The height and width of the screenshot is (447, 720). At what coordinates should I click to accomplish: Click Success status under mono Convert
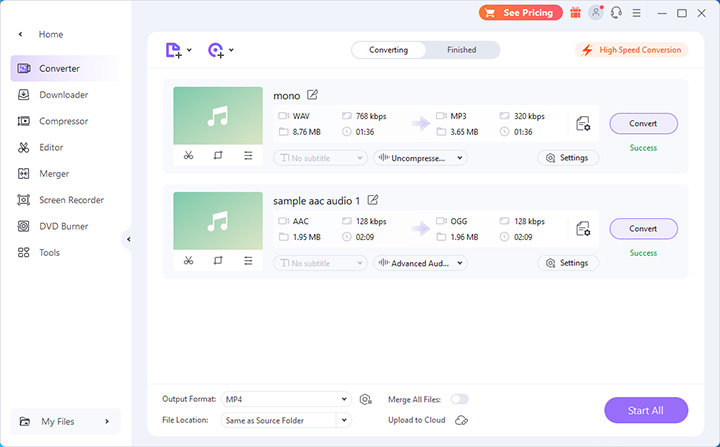pos(643,148)
